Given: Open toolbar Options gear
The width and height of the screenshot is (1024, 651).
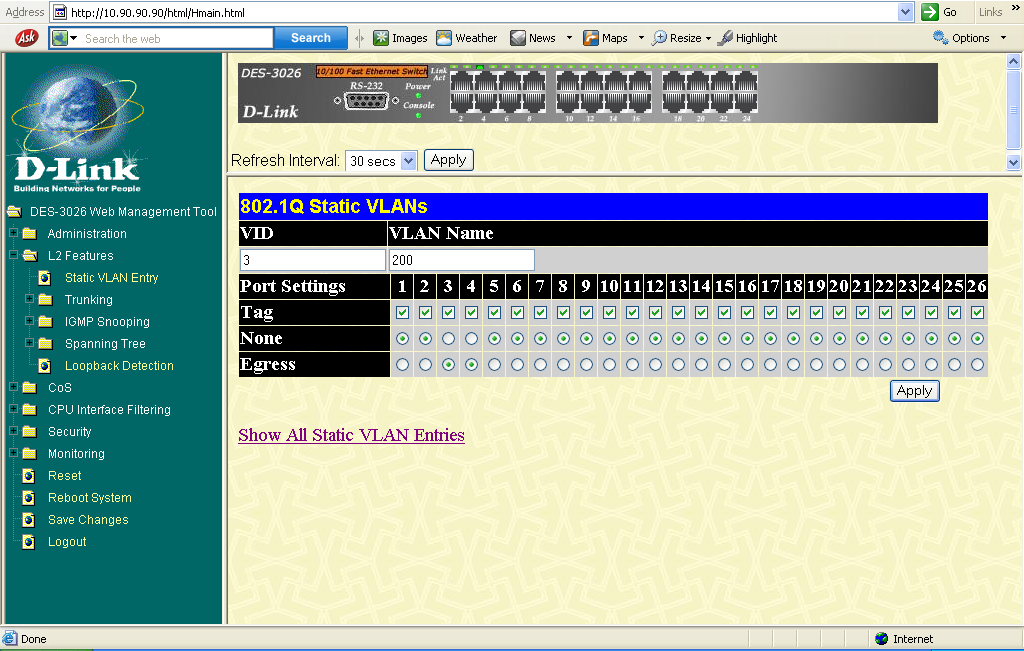Looking at the screenshot, I should [940, 38].
